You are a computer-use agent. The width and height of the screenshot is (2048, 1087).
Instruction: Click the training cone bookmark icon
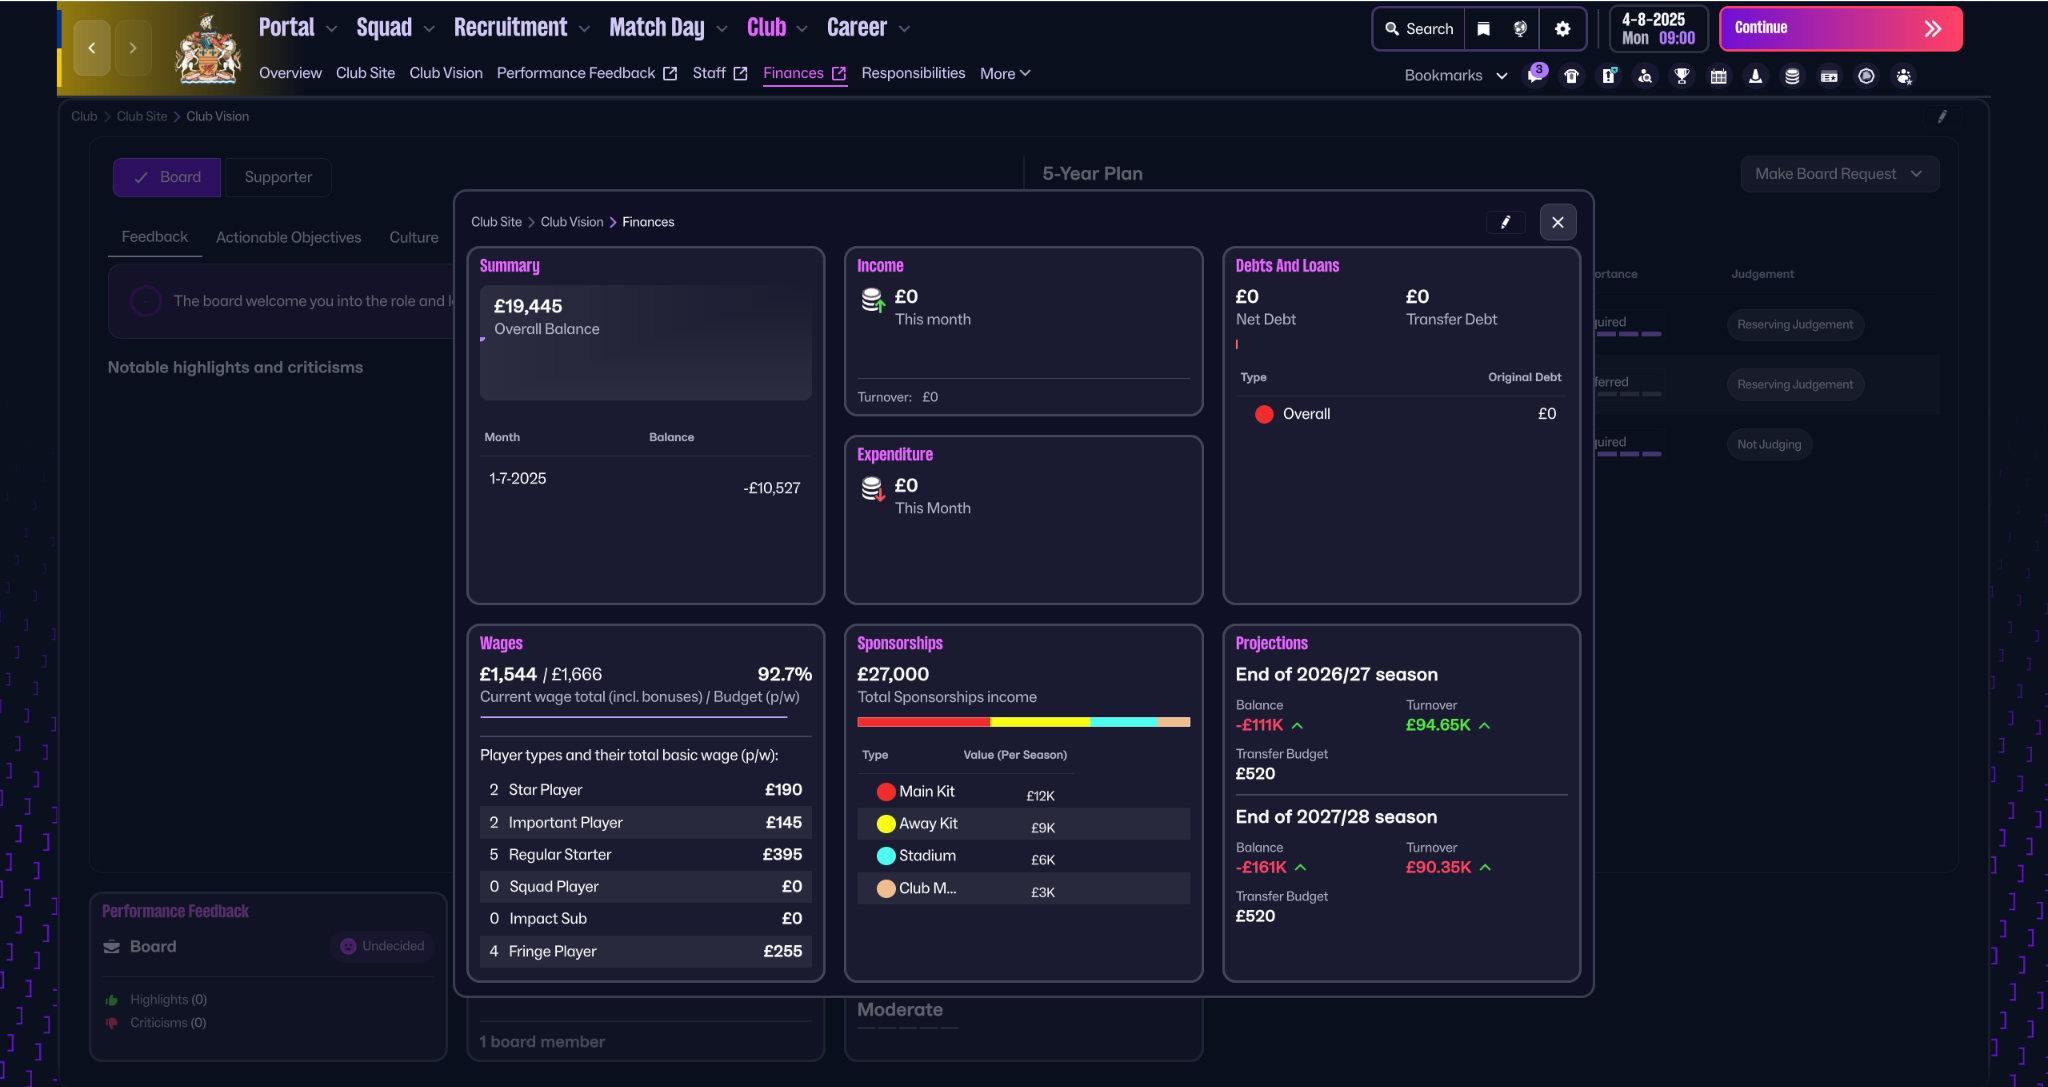click(x=1755, y=76)
